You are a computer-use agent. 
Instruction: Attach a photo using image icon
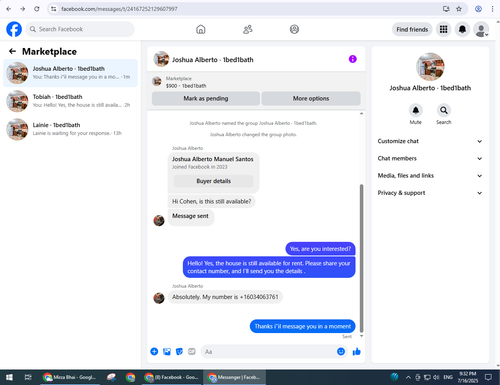pyautogui.click(x=167, y=351)
